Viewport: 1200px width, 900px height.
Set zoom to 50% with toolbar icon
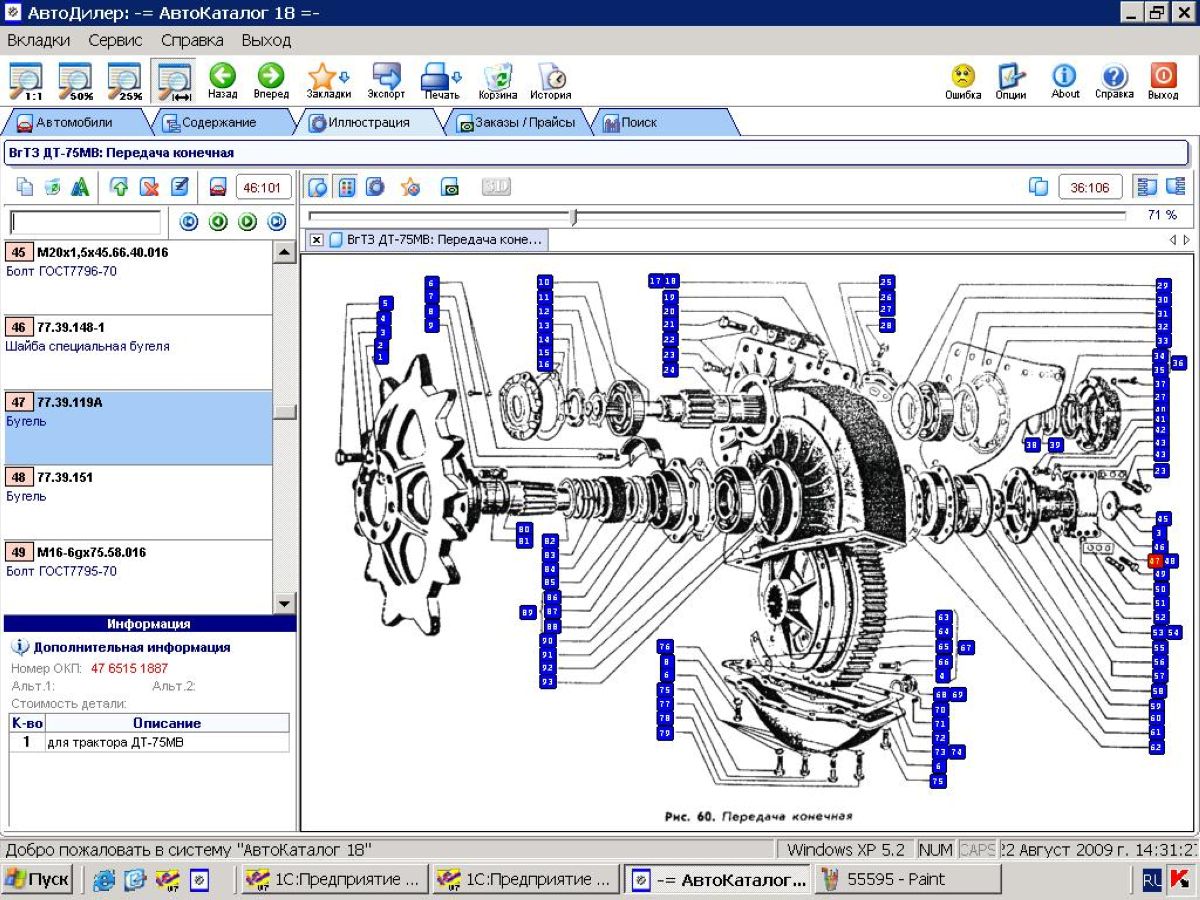point(75,80)
